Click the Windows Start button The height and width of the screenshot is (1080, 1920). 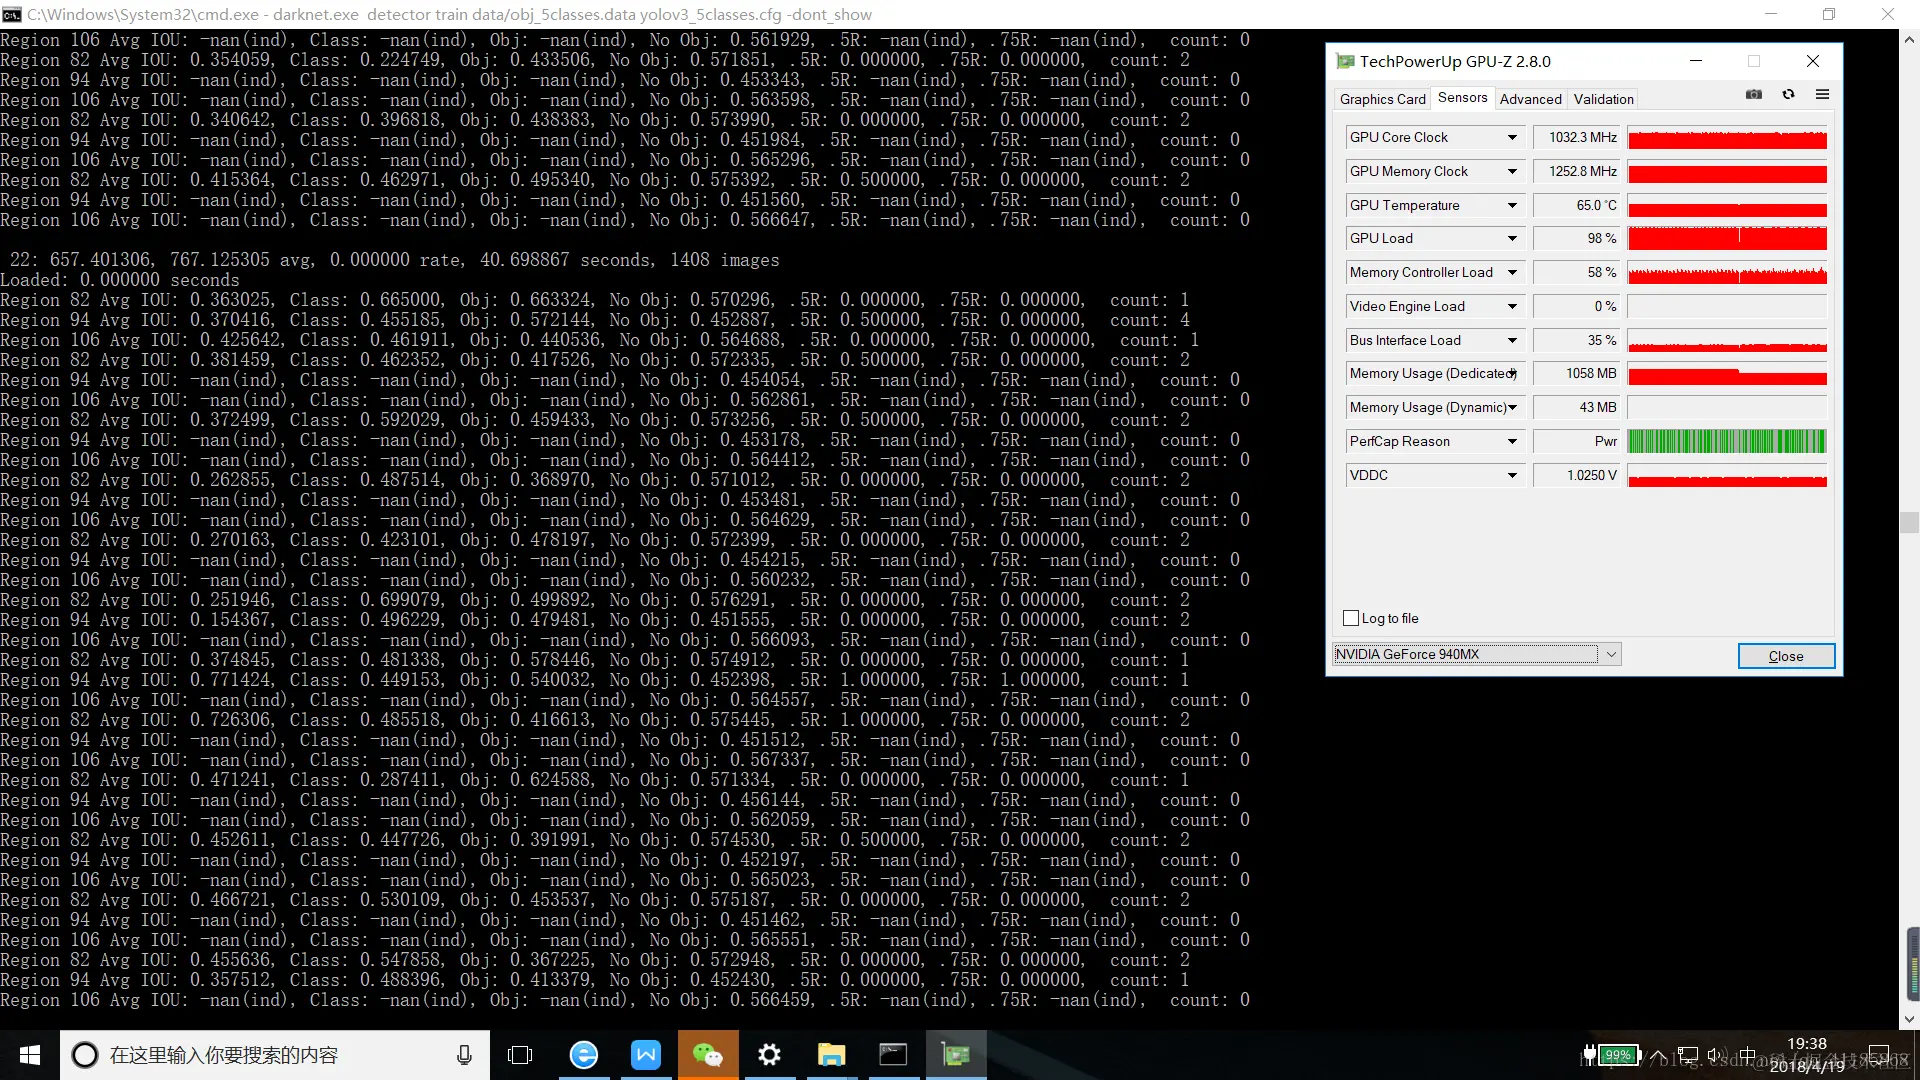point(30,1055)
